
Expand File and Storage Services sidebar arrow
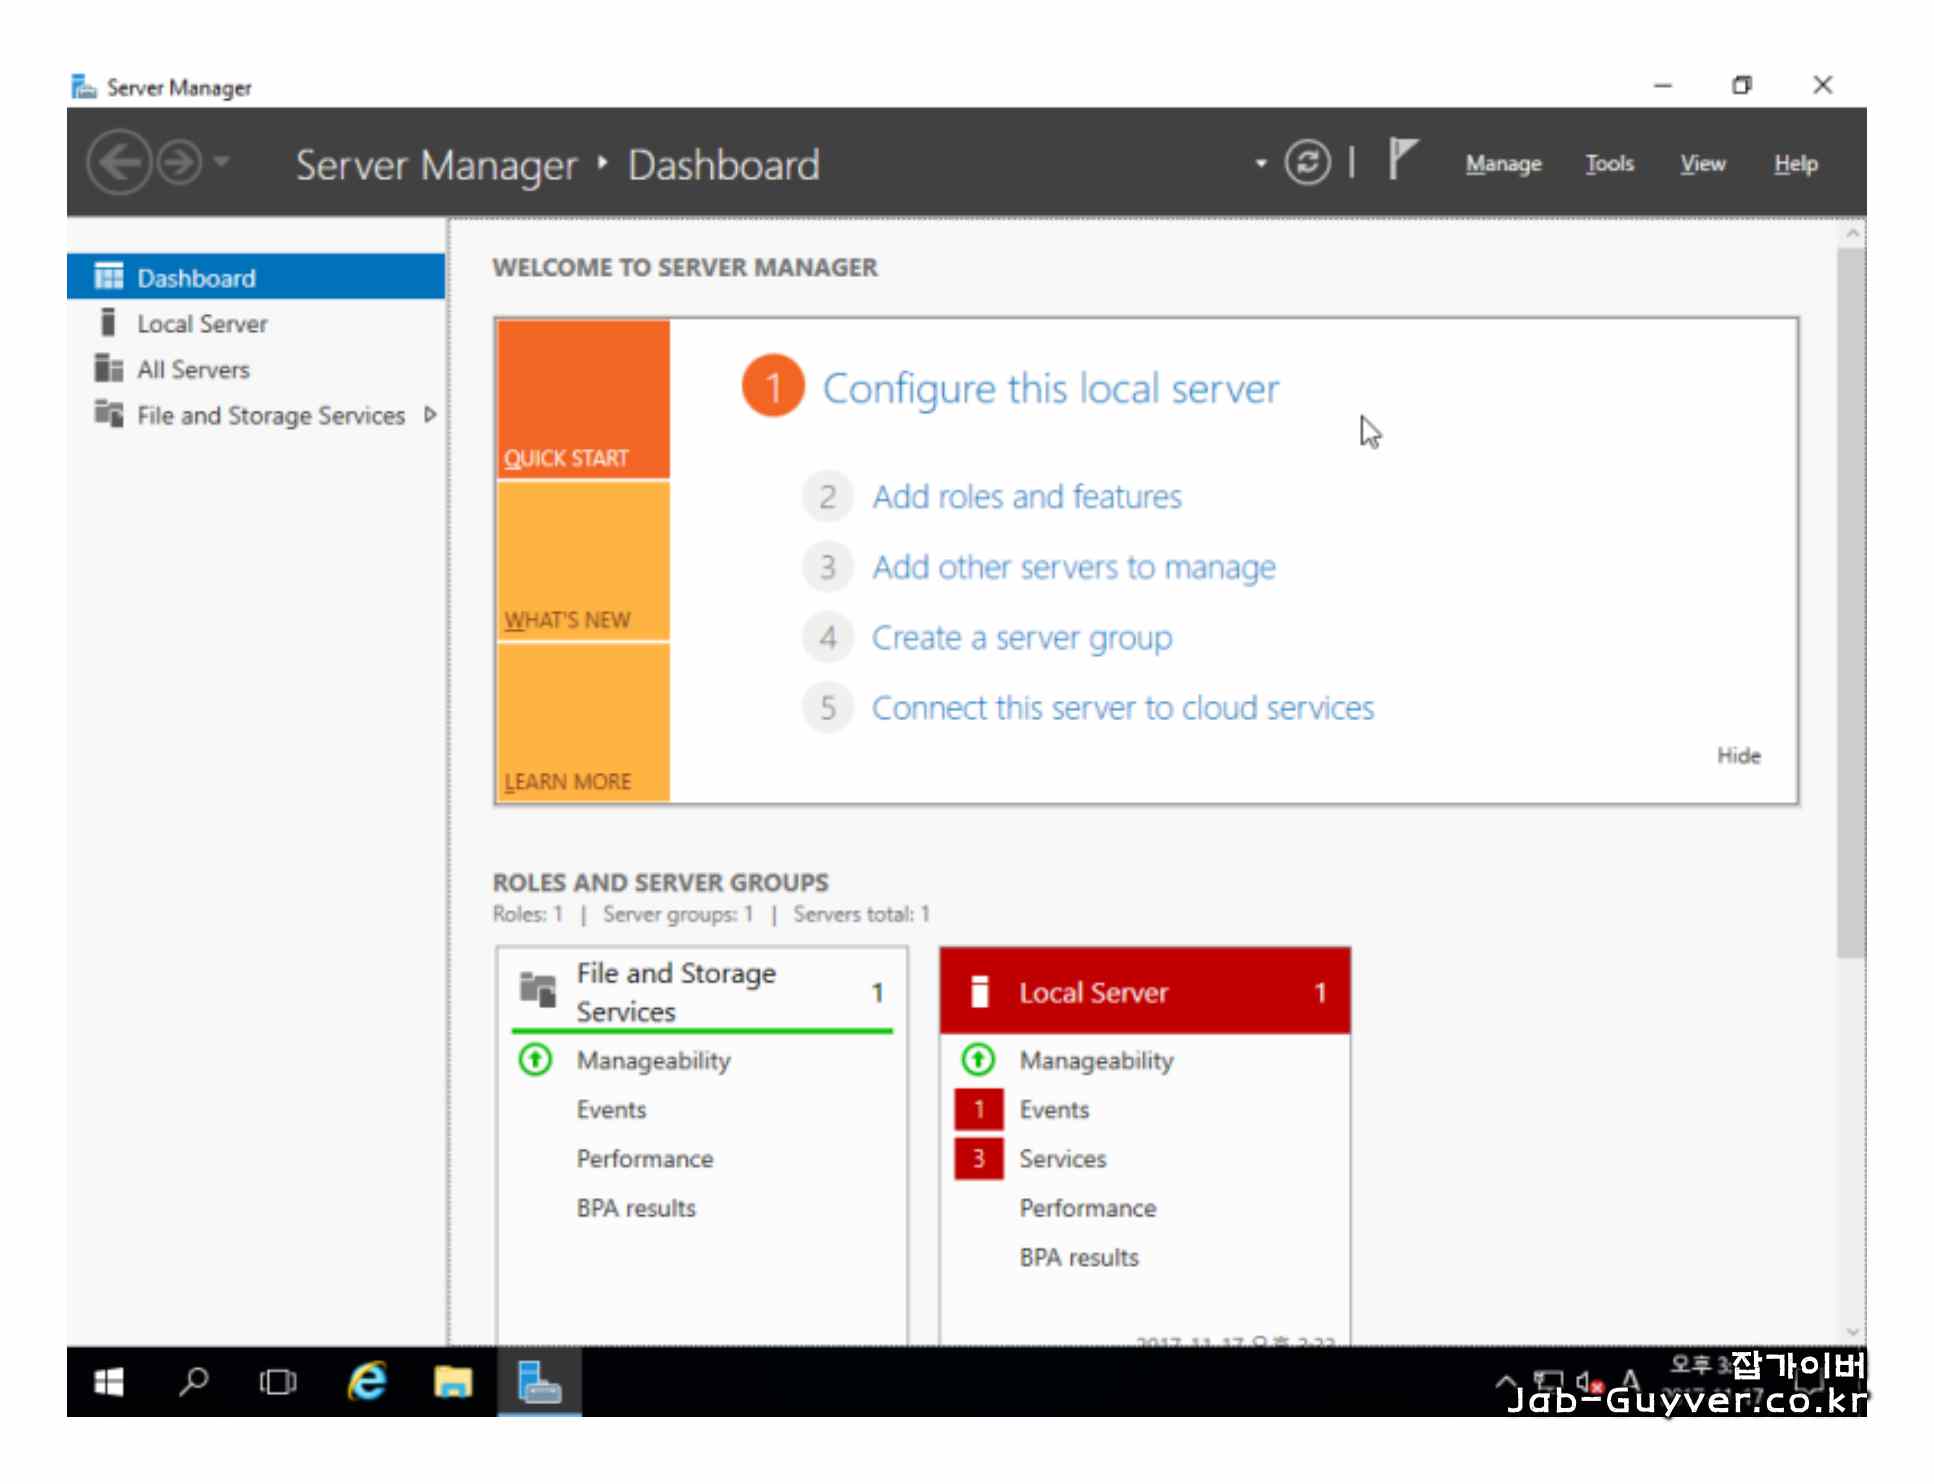click(430, 415)
